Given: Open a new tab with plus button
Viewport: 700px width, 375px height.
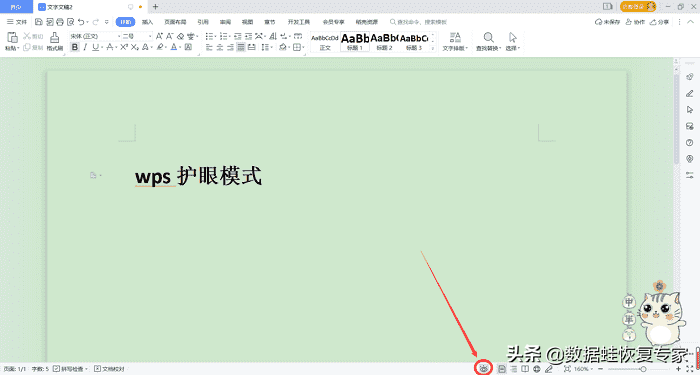Looking at the screenshot, I should pos(155,7).
